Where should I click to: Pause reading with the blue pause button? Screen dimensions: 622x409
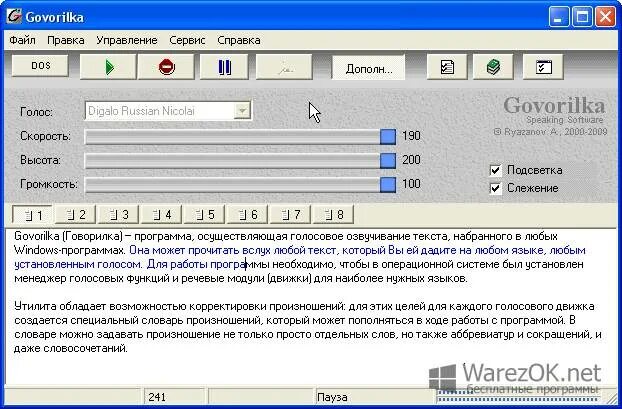(224, 67)
